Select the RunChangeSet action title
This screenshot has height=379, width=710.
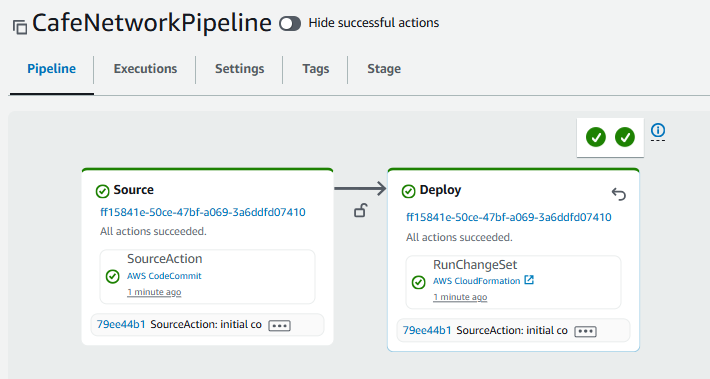click(475, 264)
